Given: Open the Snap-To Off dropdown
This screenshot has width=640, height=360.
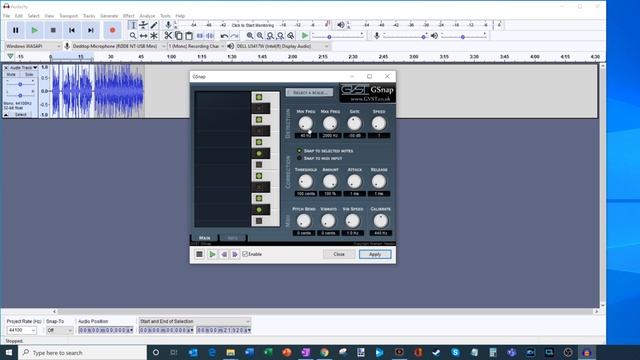Looking at the screenshot, I should [59, 330].
